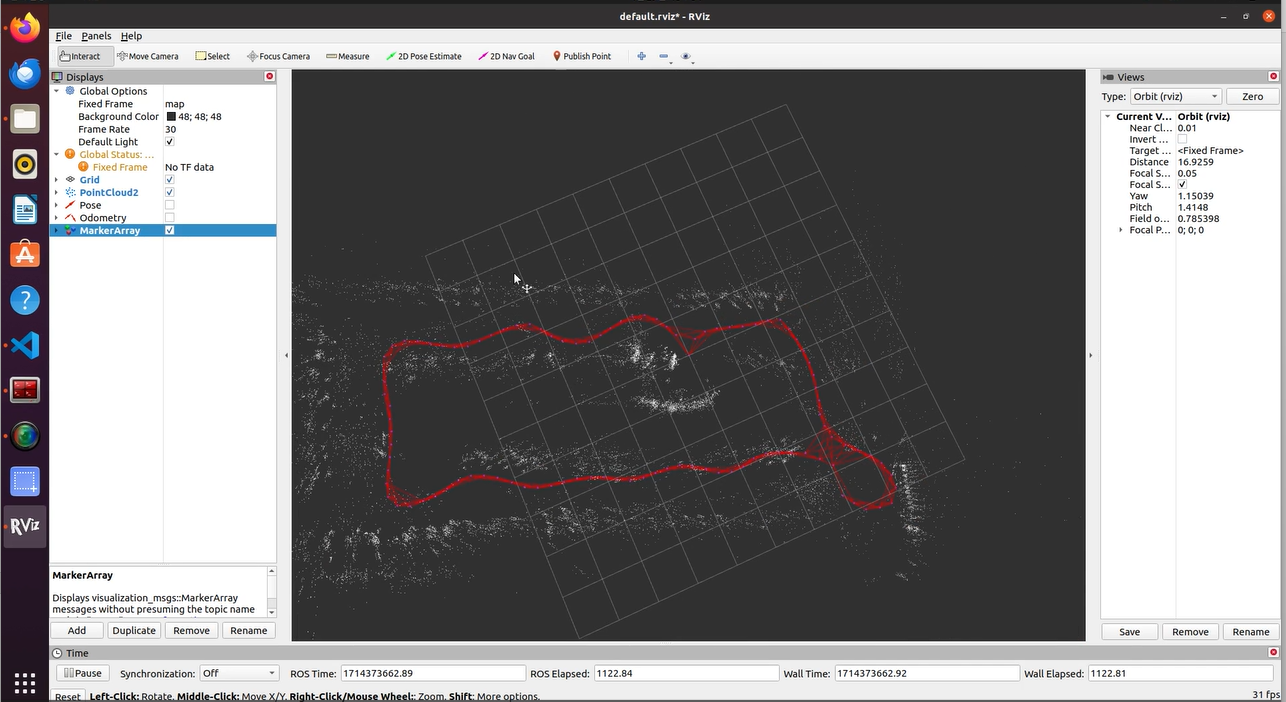Image resolution: width=1286 pixels, height=702 pixels.
Task: Open the screenshot tool in the dock
Action: (25, 481)
